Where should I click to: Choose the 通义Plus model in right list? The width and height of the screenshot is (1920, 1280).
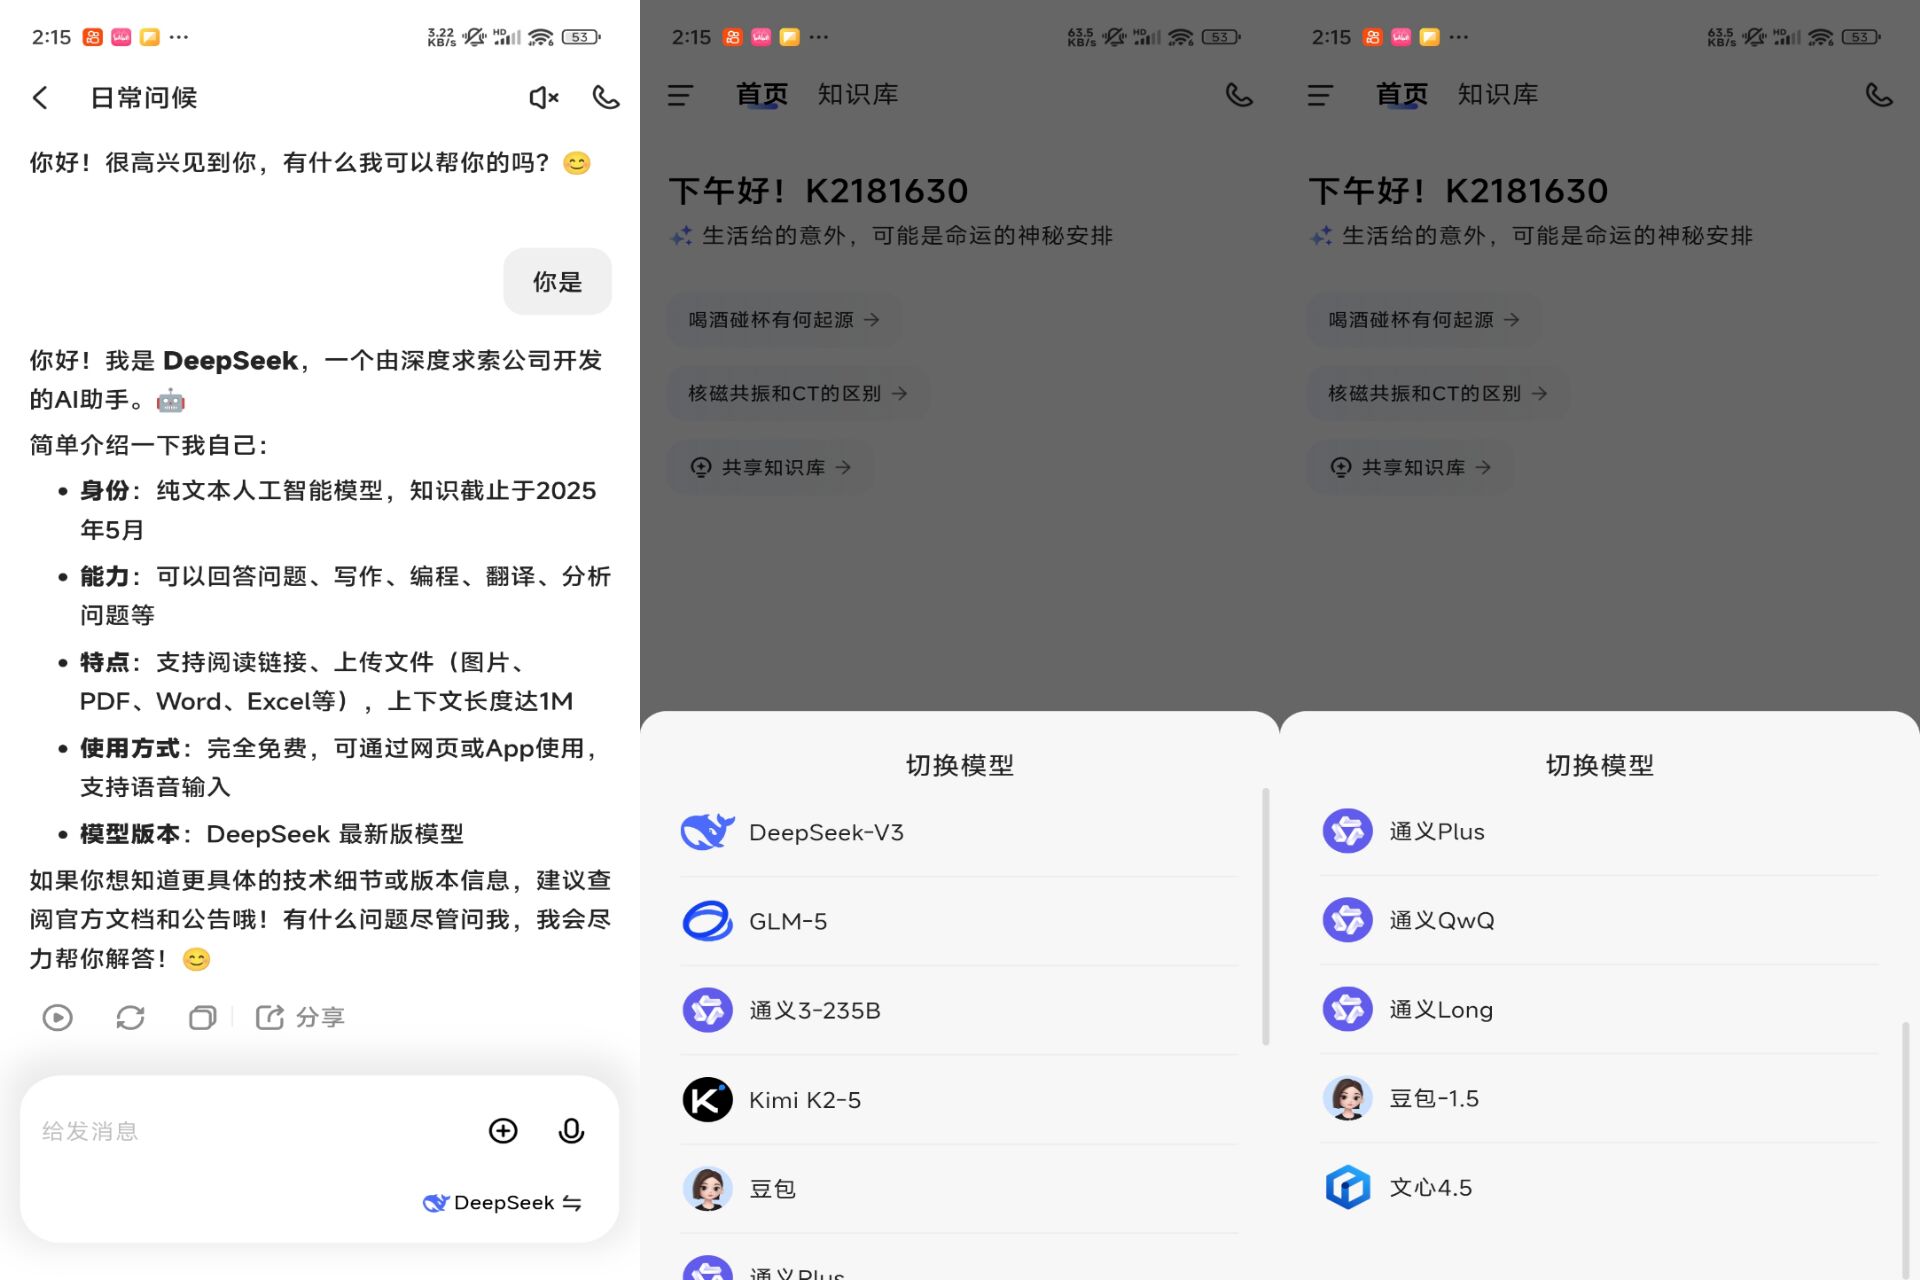[x=1599, y=831]
